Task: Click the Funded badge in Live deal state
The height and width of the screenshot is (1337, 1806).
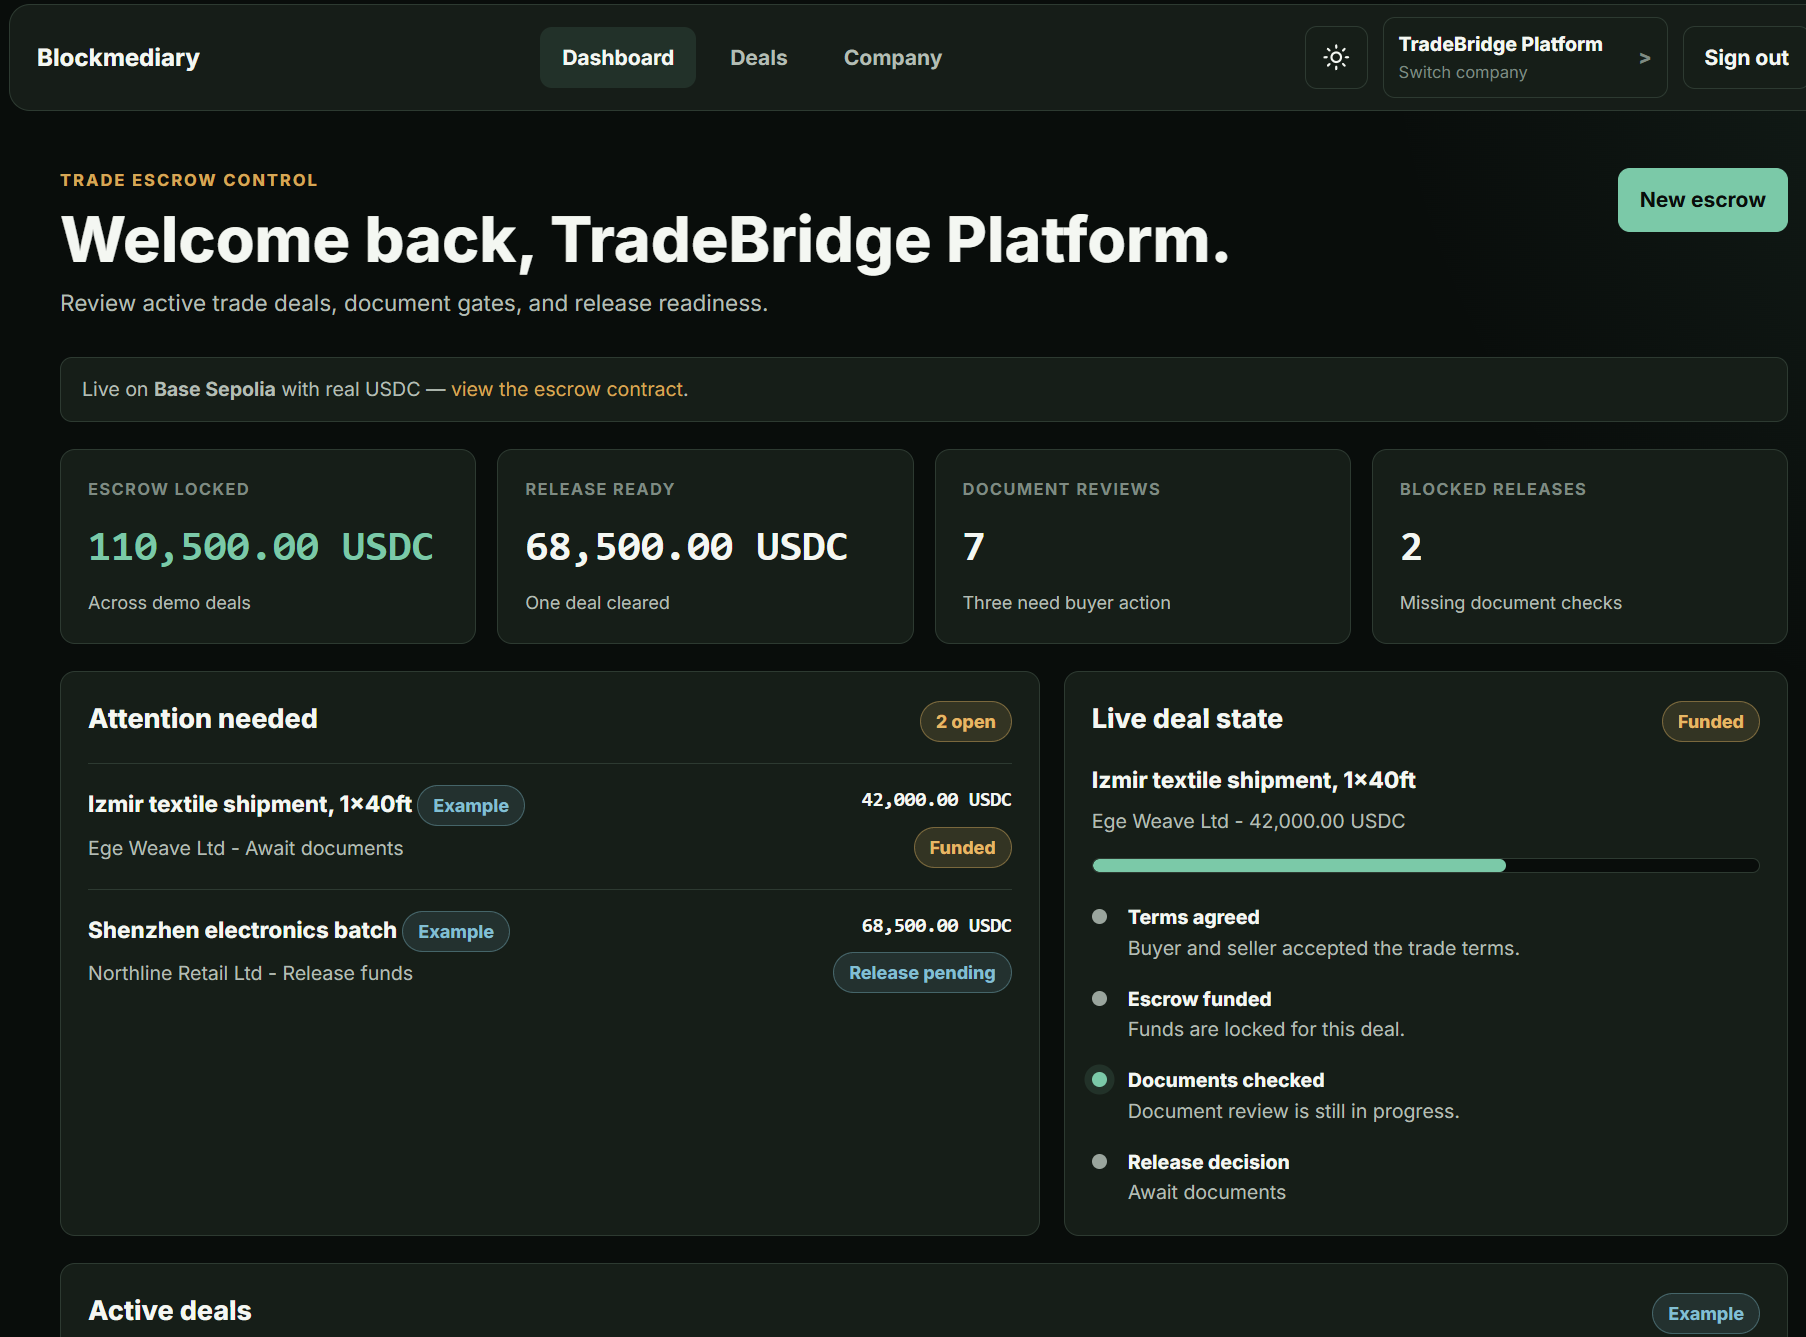Action: tap(1710, 722)
